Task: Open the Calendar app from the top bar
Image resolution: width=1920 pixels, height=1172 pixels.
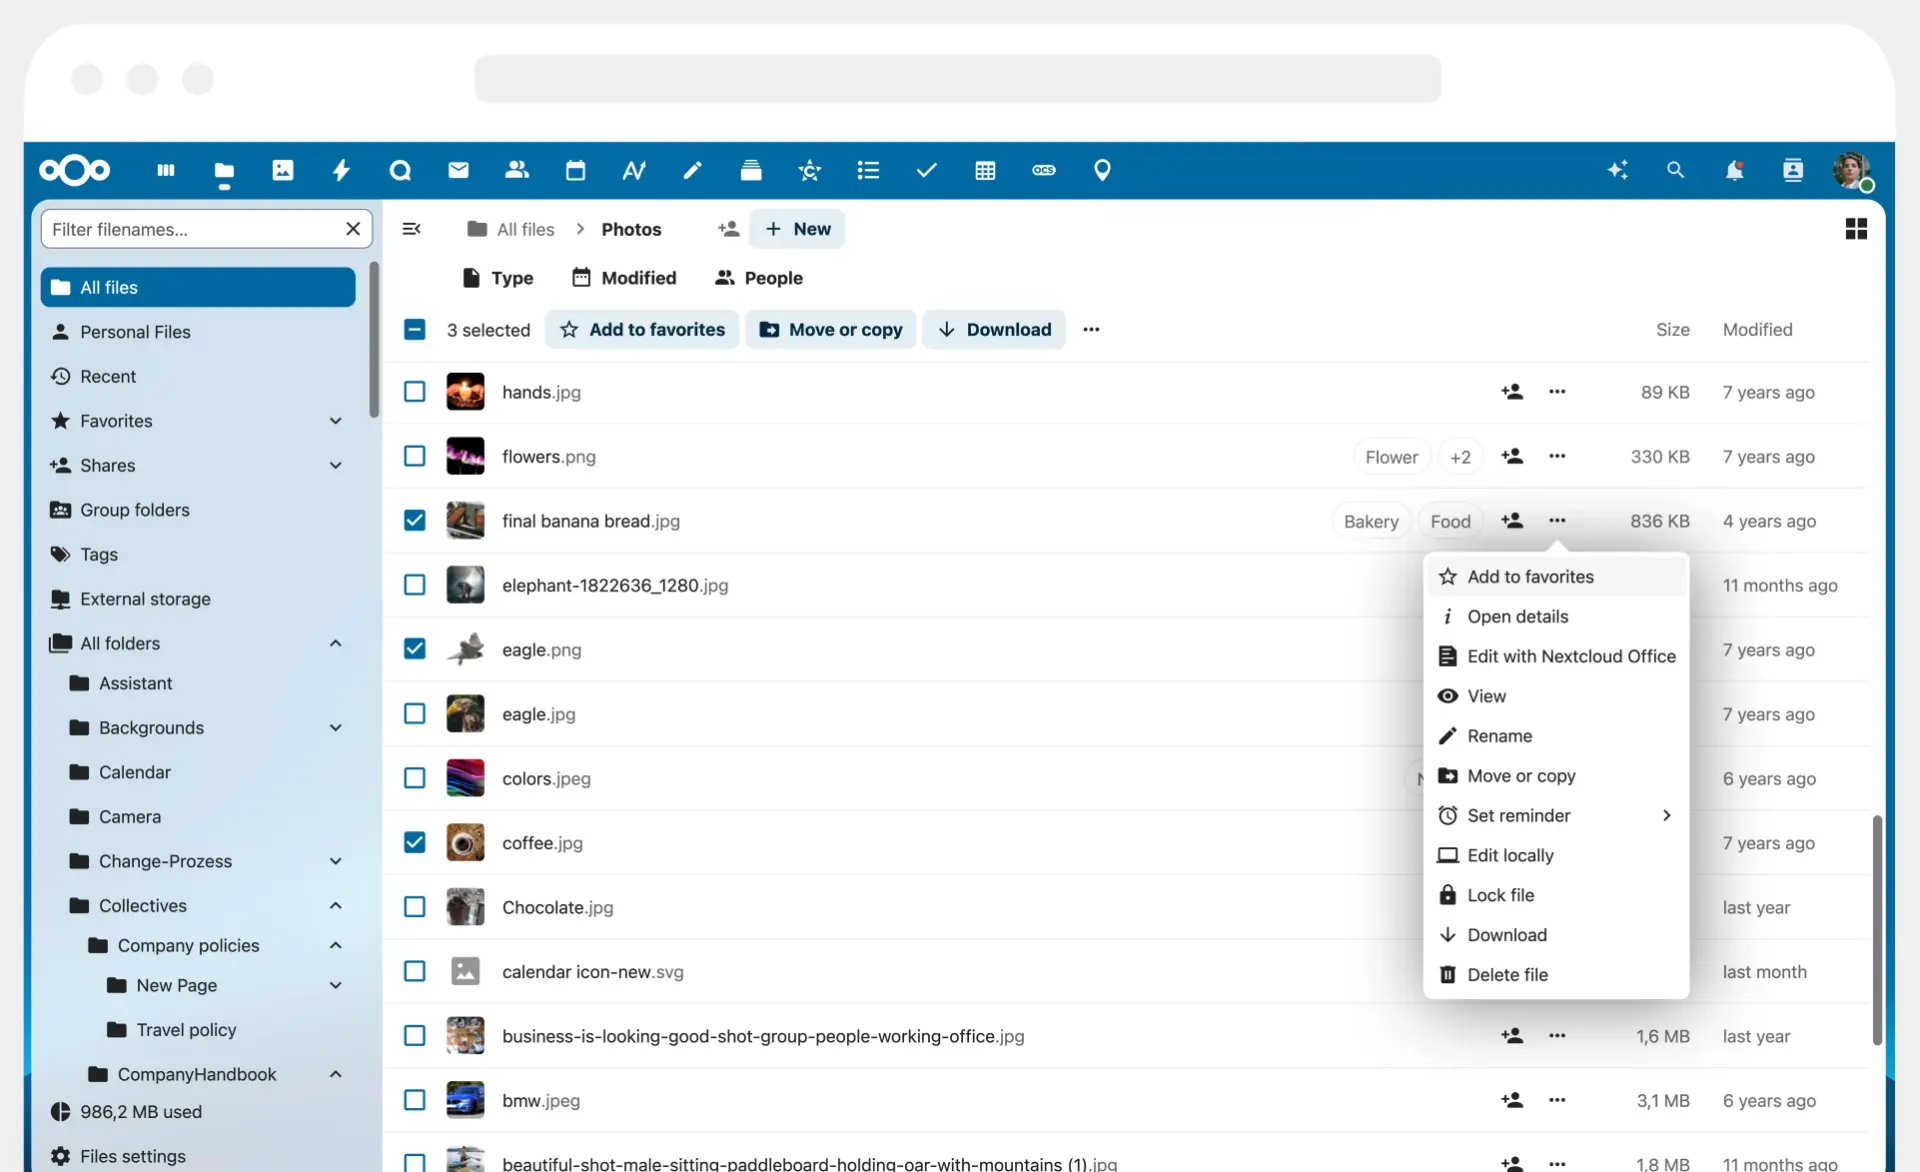Action: 575,170
